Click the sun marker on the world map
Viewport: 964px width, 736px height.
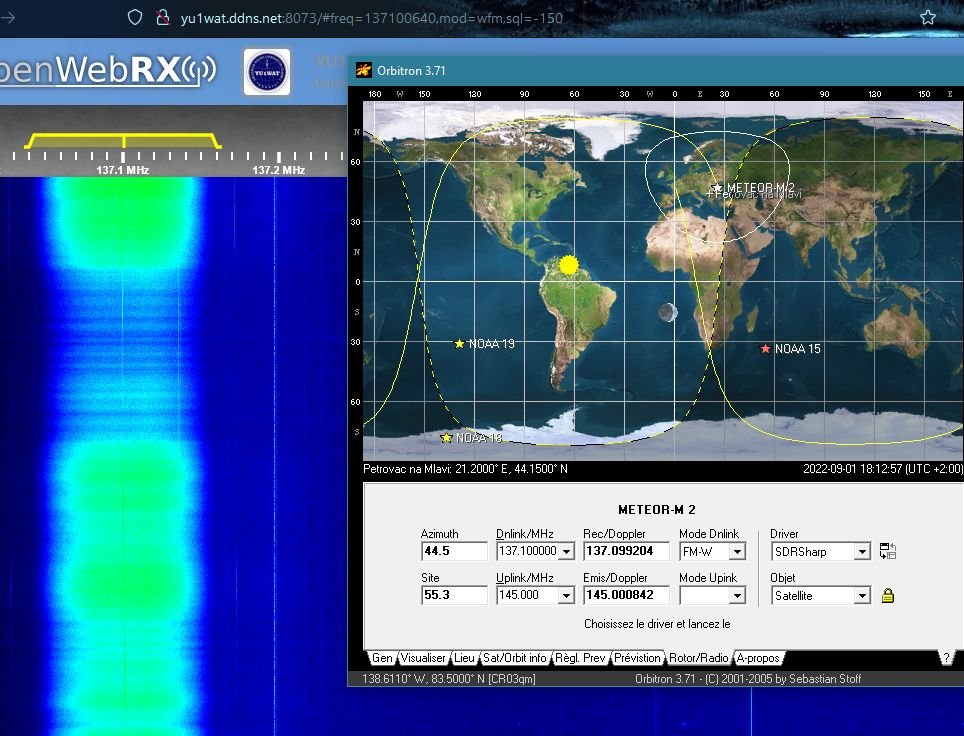coord(569,266)
